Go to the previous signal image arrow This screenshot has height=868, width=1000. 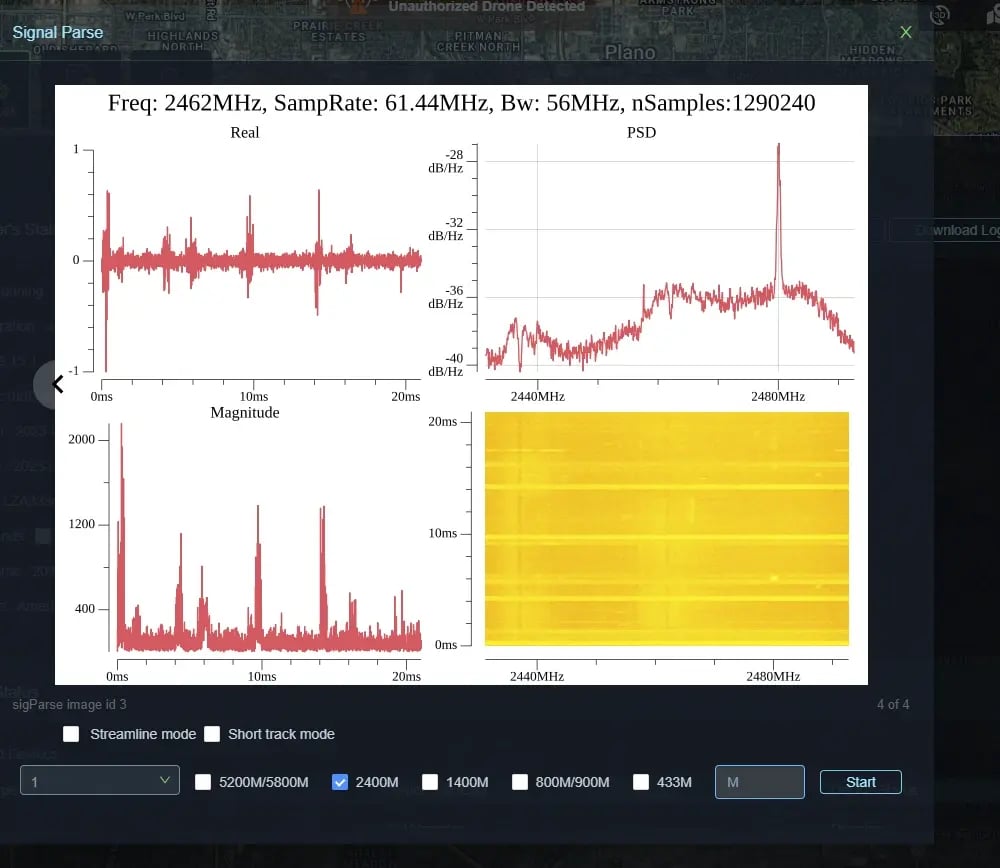click(57, 384)
